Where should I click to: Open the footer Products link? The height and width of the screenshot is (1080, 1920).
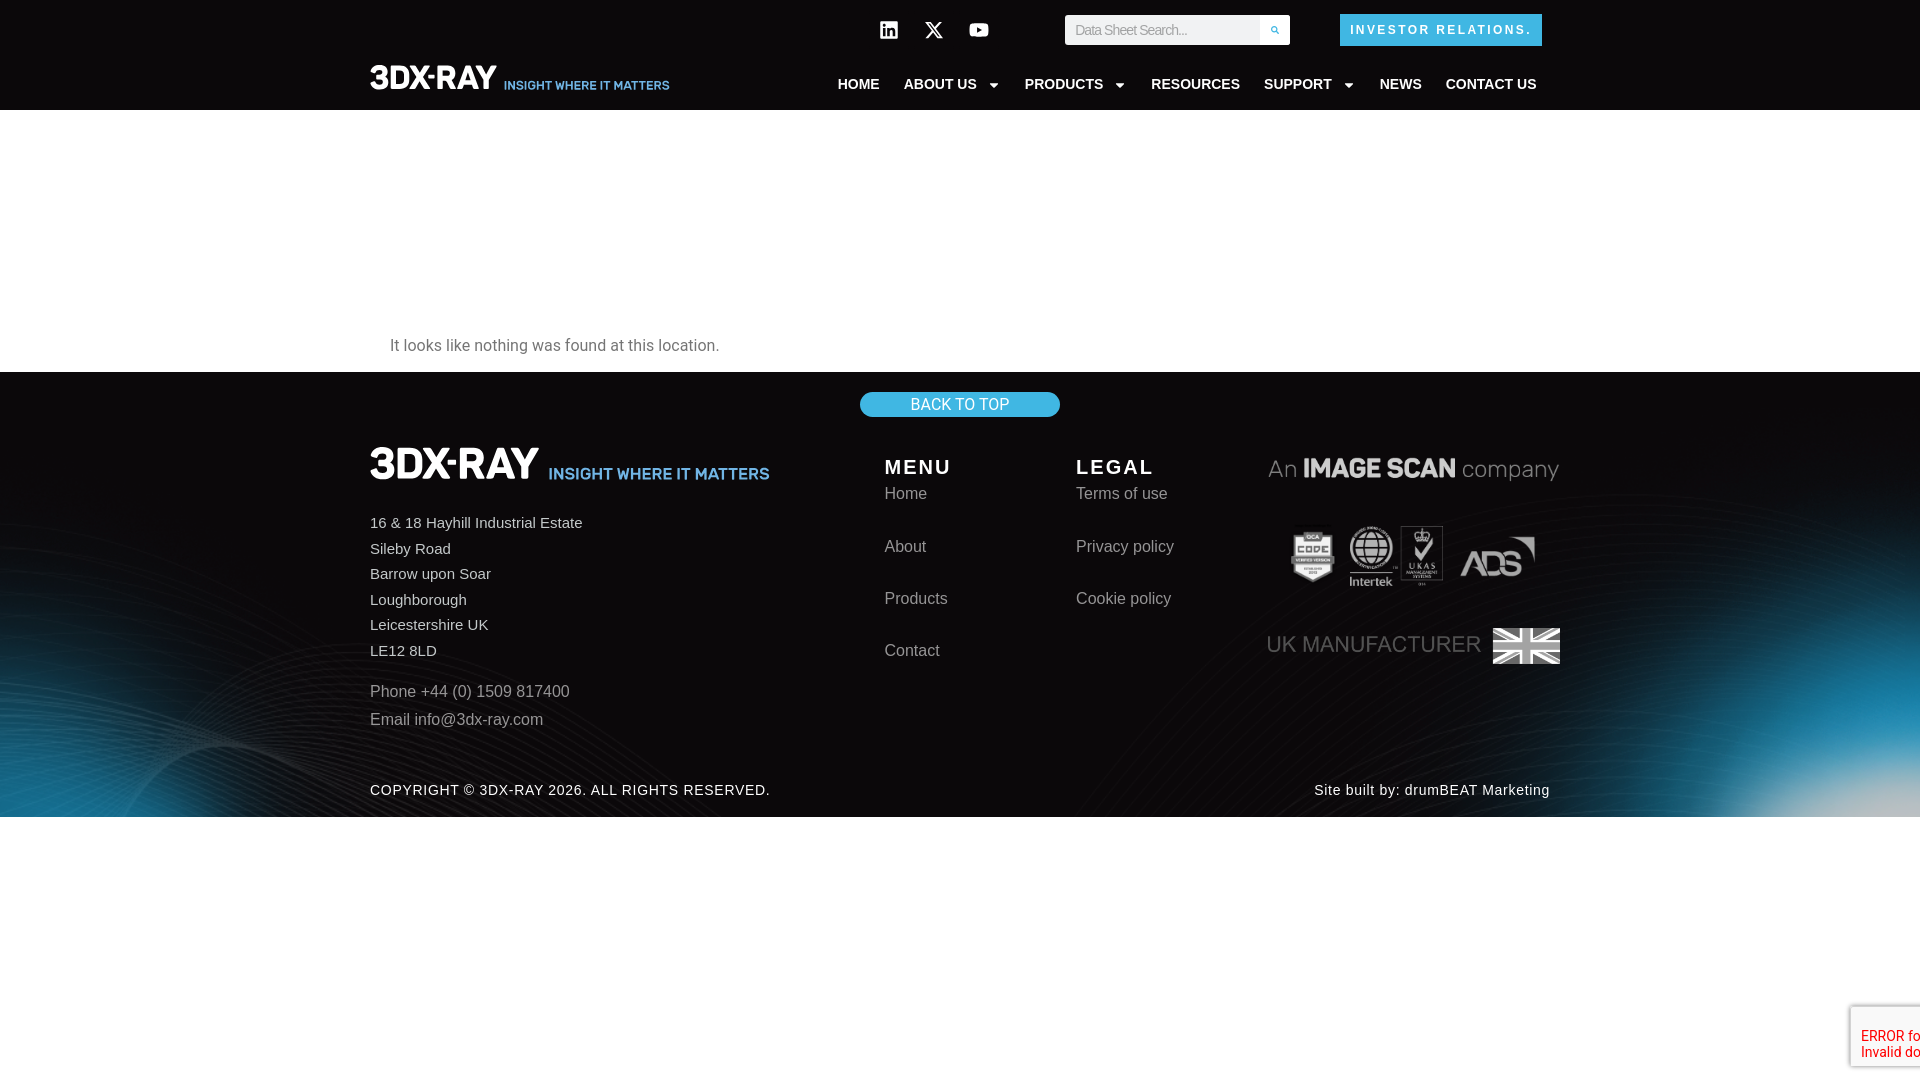916,599
